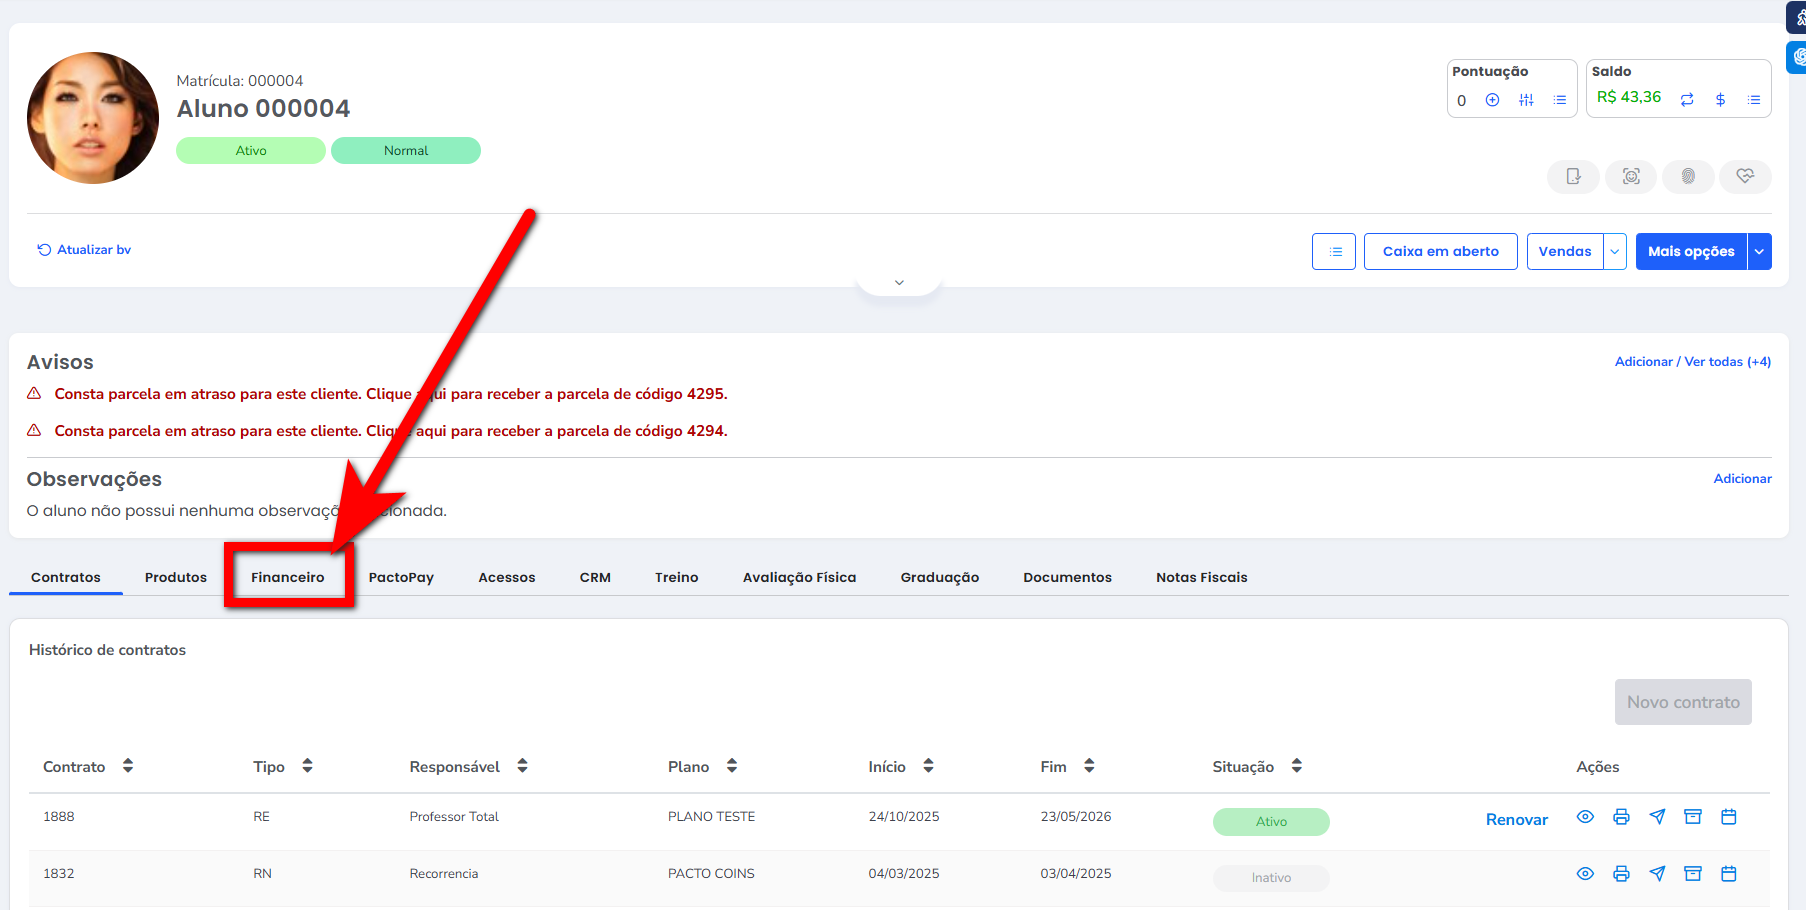Click the fingerprint biometric icon
This screenshot has width=1806, height=910.
coord(1688,177)
